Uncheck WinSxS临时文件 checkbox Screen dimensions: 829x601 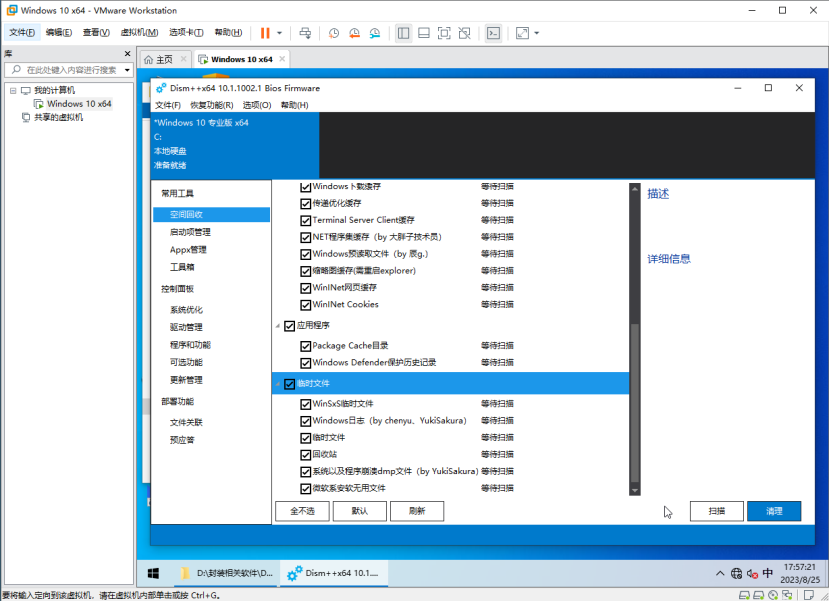305,404
